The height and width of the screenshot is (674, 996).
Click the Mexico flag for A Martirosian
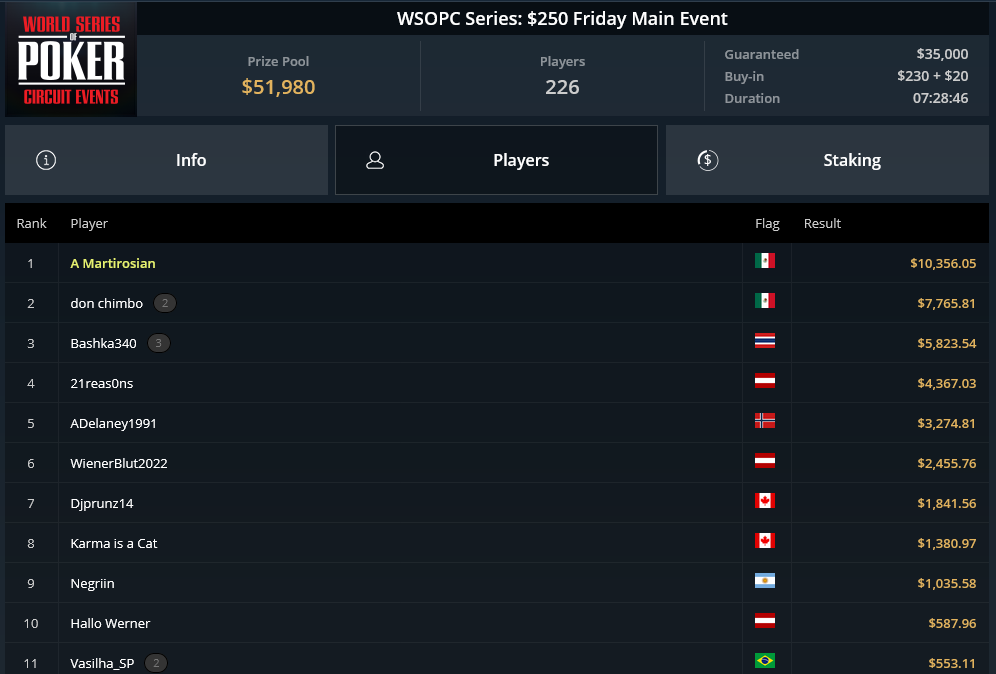(765, 260)
